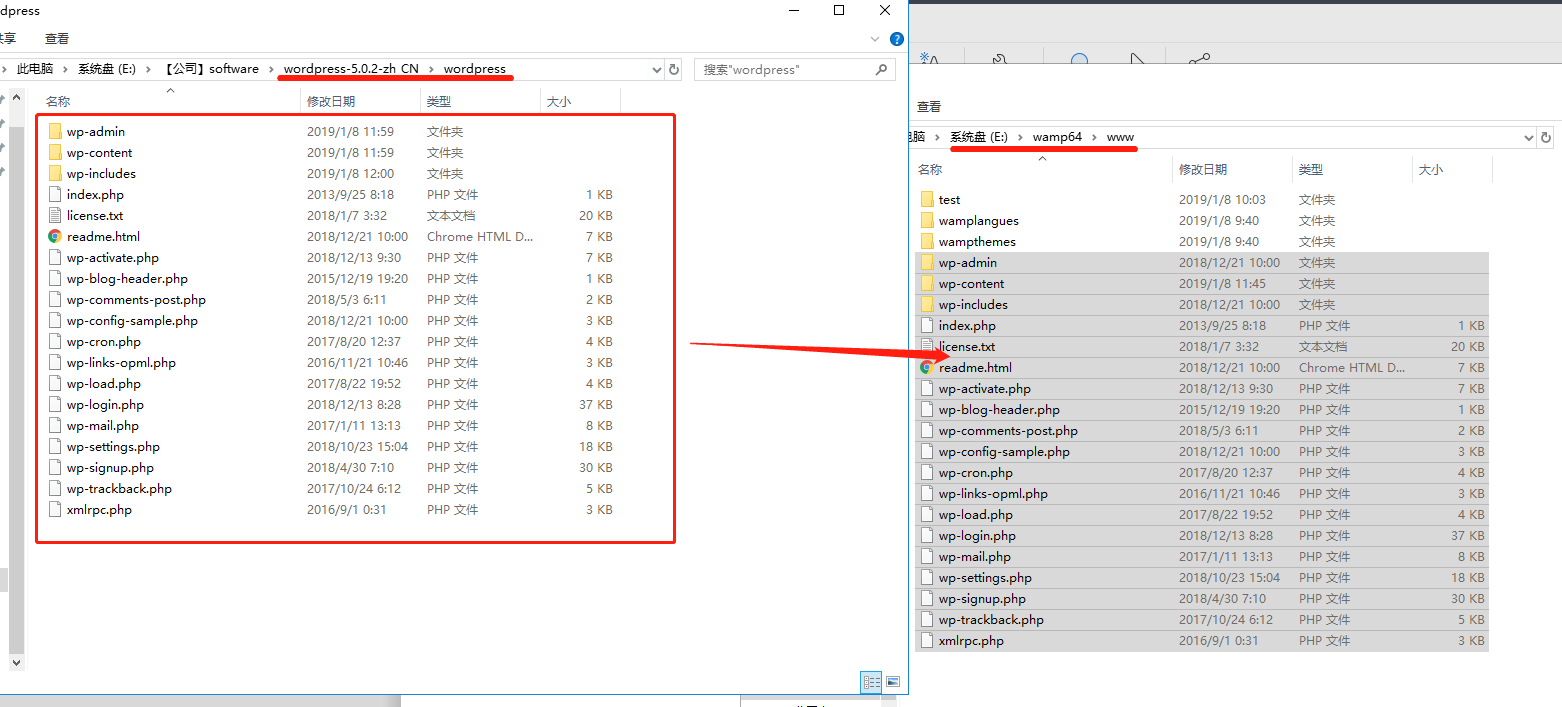Click the wamplangues folder icon in www window
Screen dimensions: 1562x707
point(927,220)
